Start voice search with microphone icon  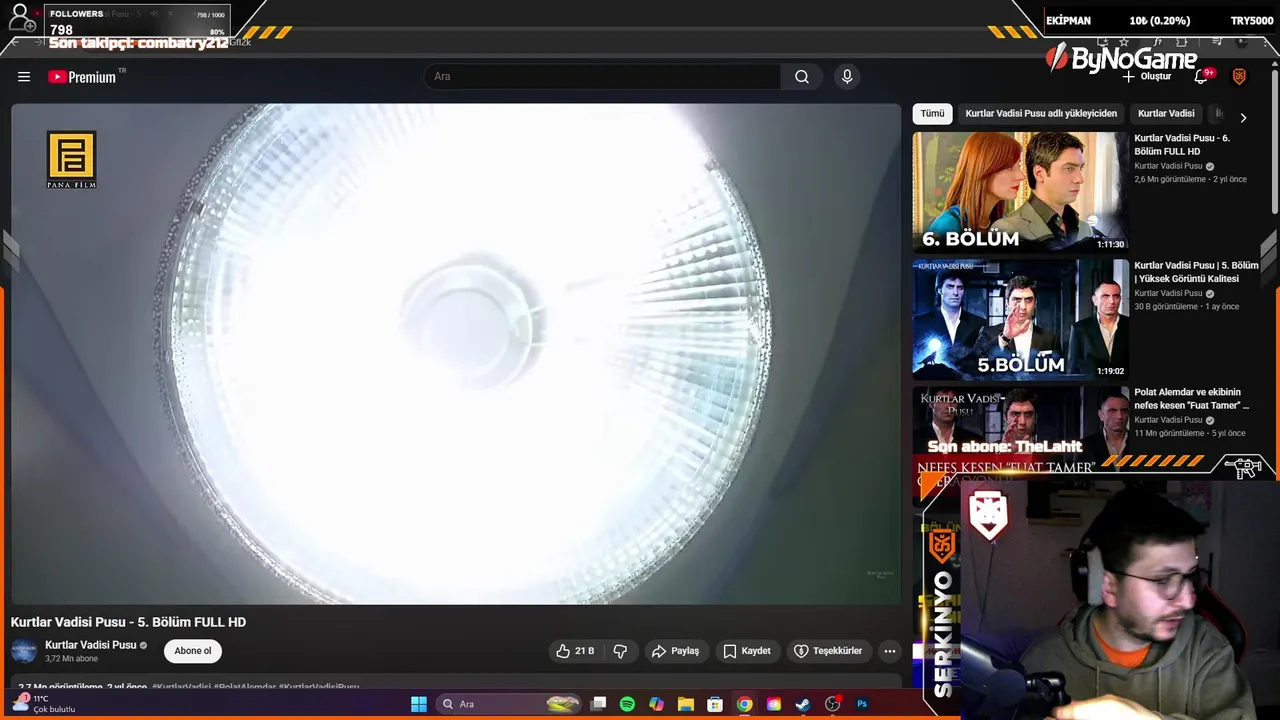pyautogui.click(x=847, y=77)
